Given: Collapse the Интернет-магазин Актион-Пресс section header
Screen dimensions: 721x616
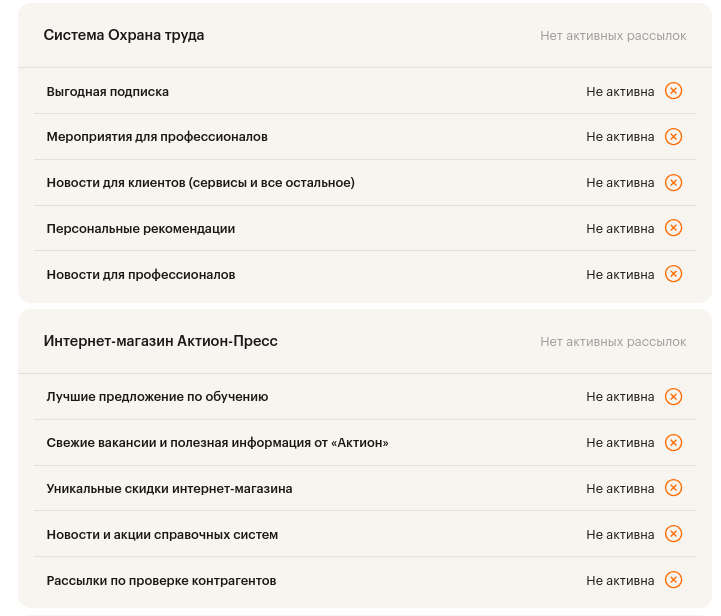Looking at the screenshot, I should pos(160,341).
